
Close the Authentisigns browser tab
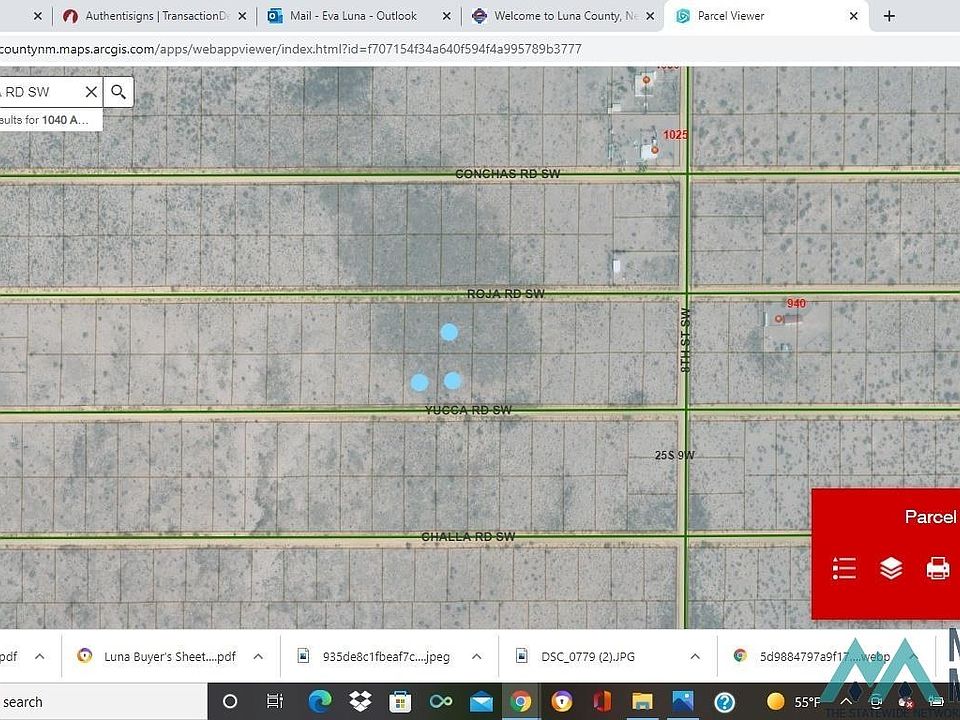[x=242, y=17]
